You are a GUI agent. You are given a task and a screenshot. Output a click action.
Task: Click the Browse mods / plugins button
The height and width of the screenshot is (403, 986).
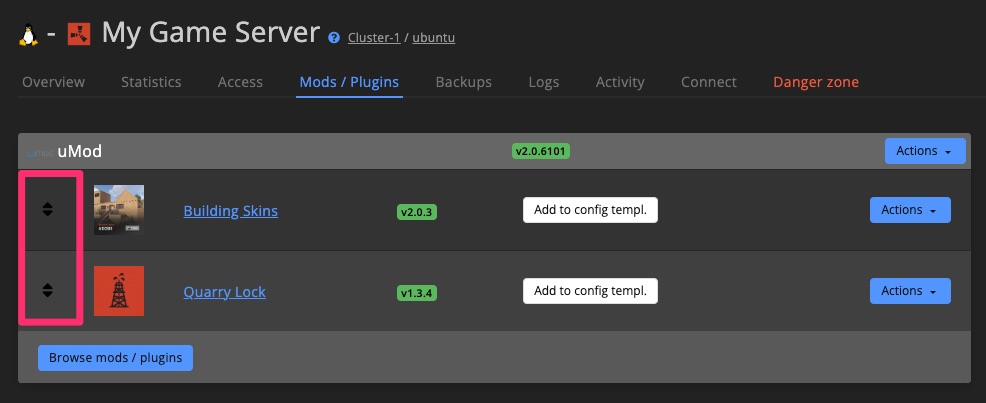[116, 358]
